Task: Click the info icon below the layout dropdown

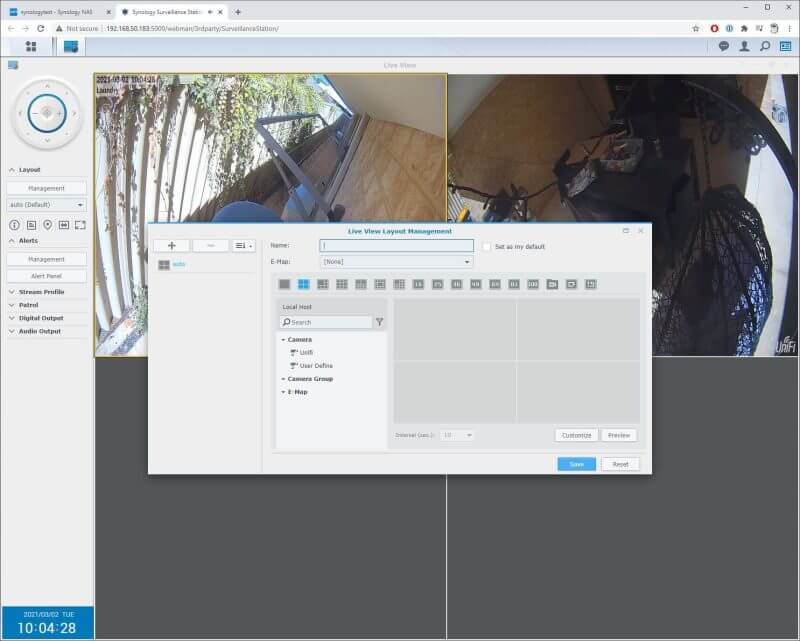Action: click(x=14, y=225)
